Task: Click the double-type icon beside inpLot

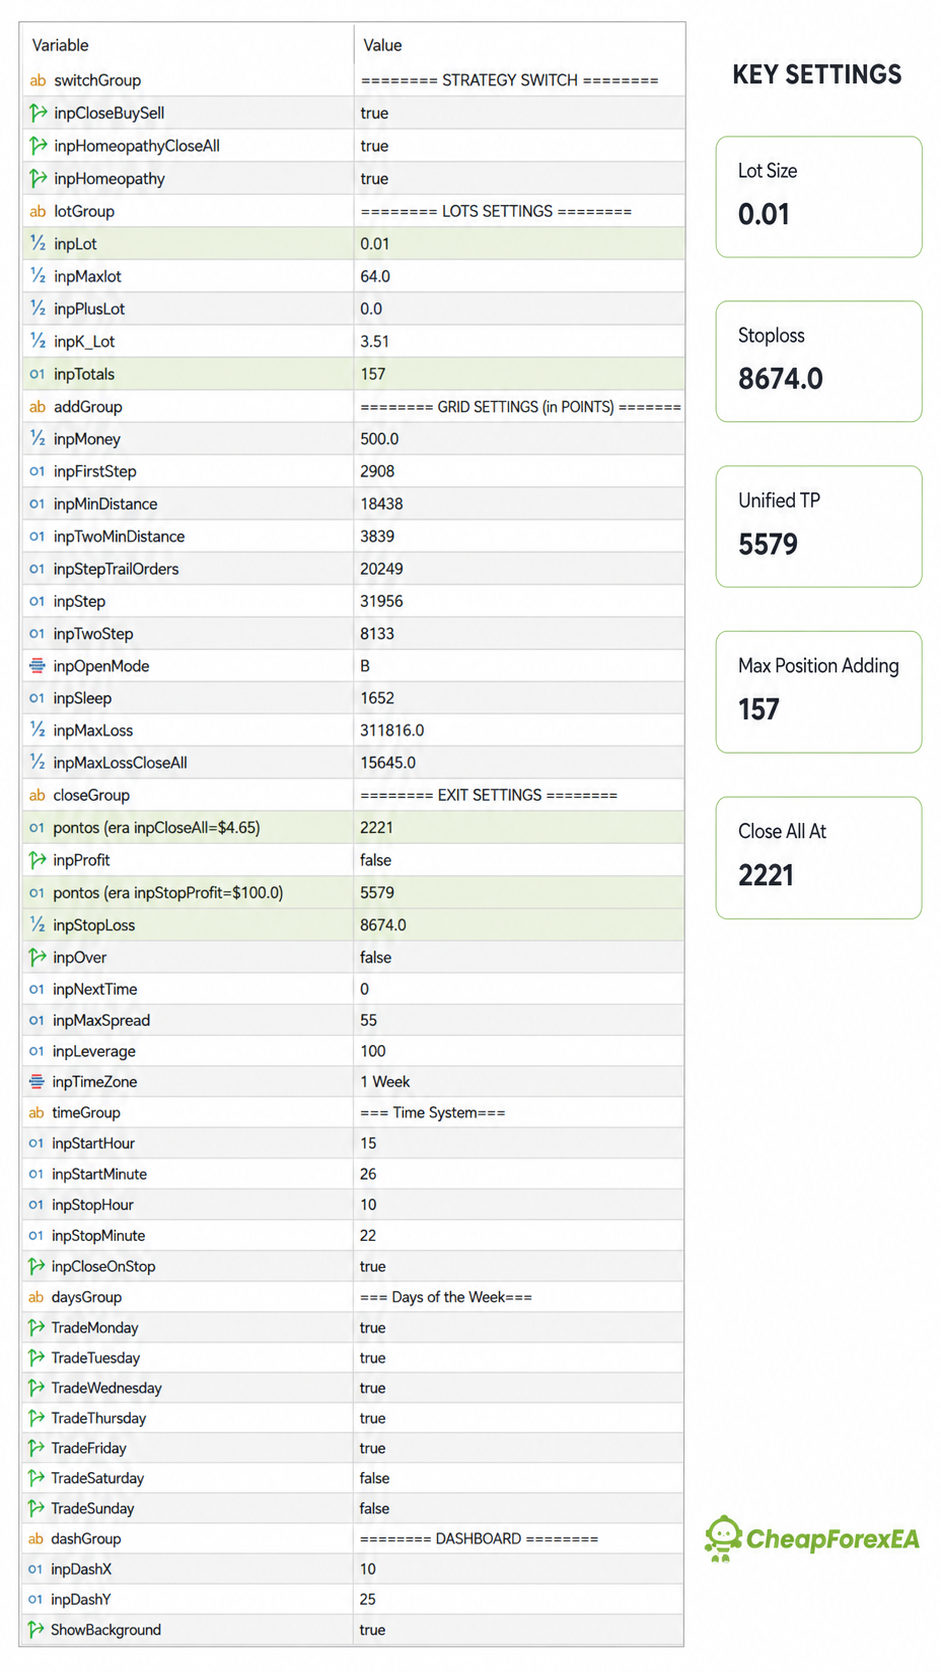Action: click(x=38, y=243)
